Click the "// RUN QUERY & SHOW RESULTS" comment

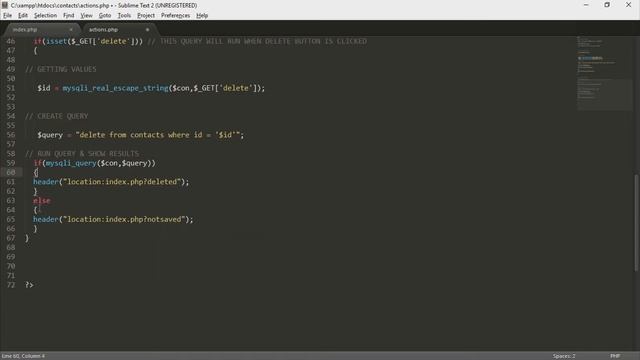point(82,154)
